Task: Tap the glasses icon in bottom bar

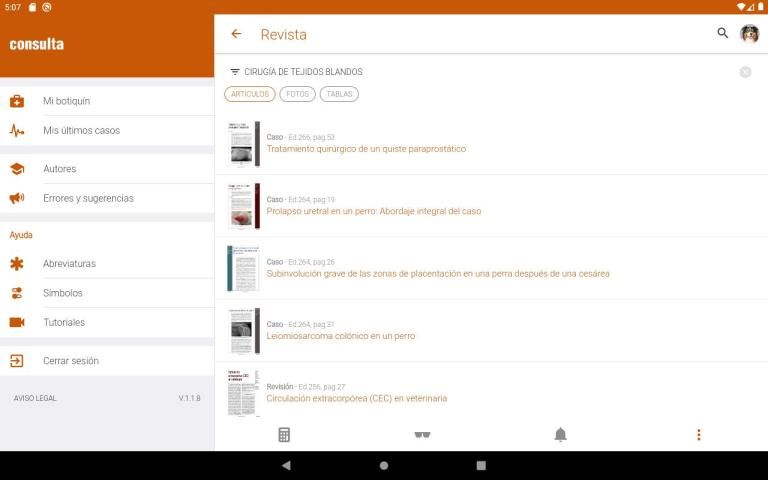Action: coord(422,435)
